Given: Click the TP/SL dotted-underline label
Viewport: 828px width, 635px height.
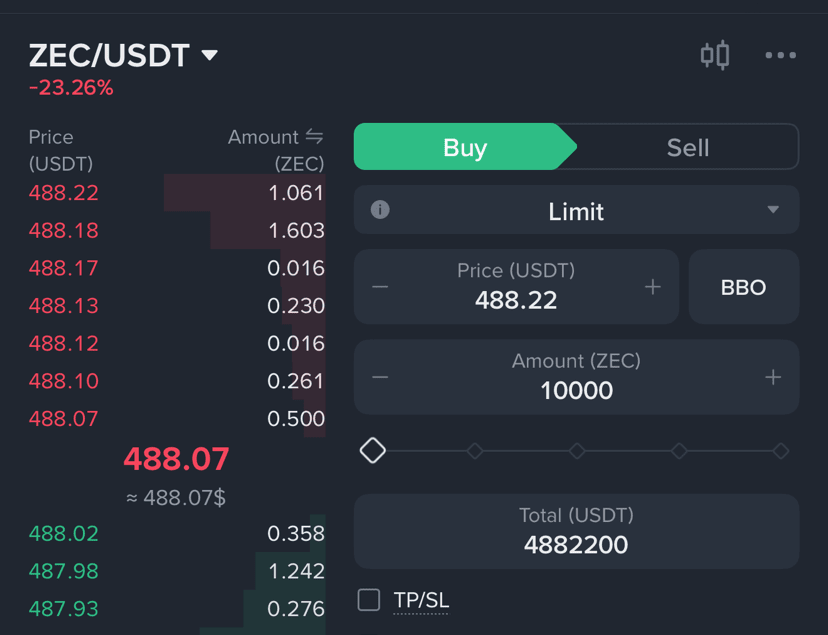Looking at the screenshot, I should [x=421, y=601].
